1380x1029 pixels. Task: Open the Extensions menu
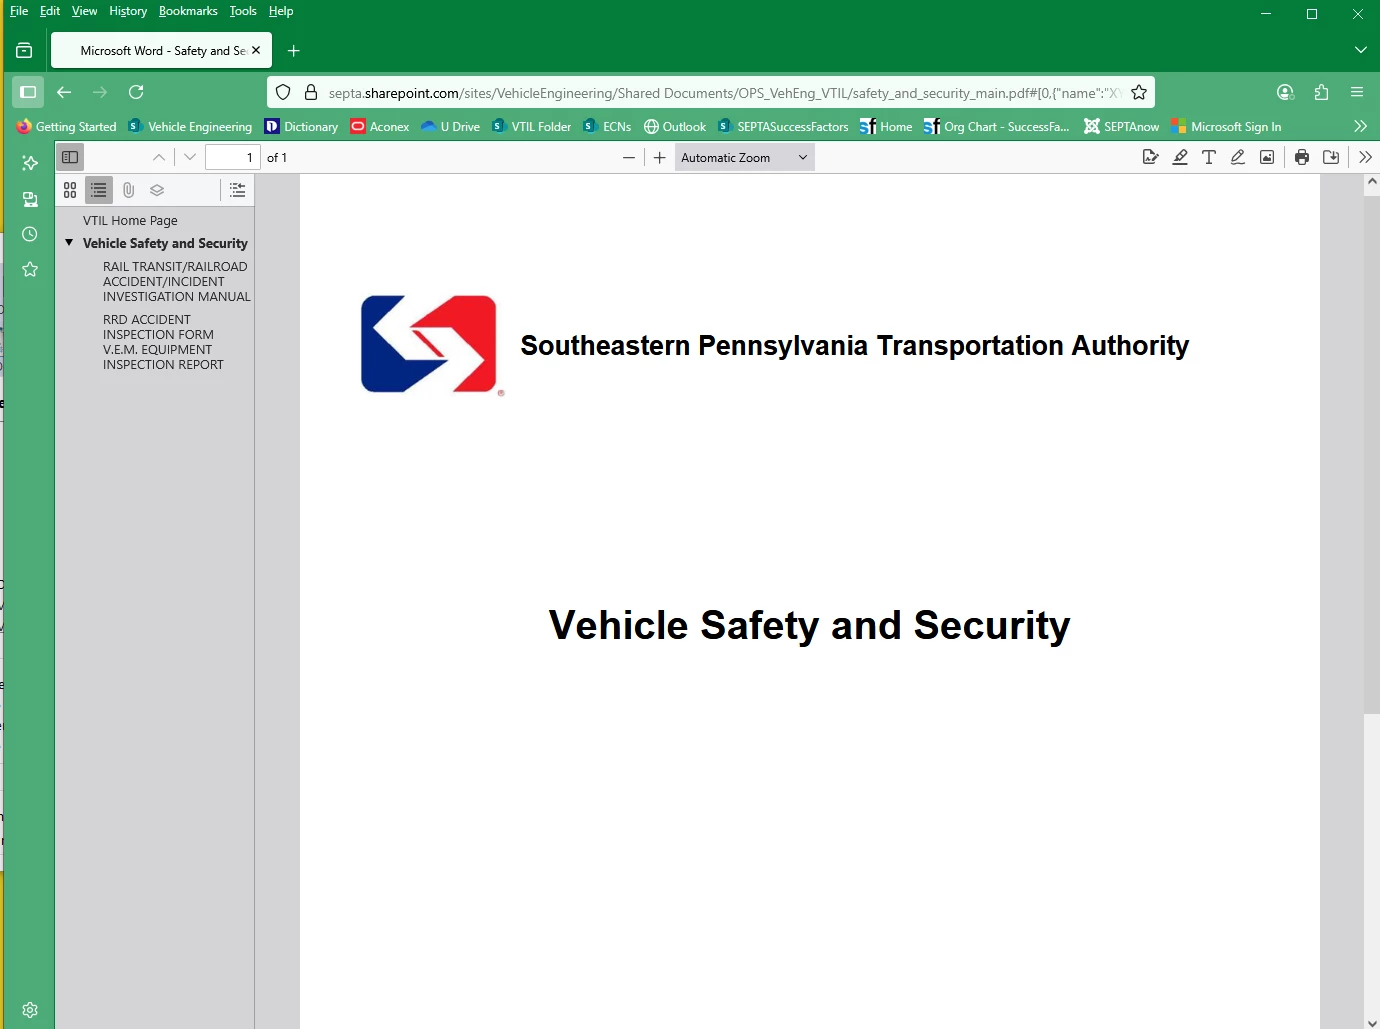coord(1321,92)
